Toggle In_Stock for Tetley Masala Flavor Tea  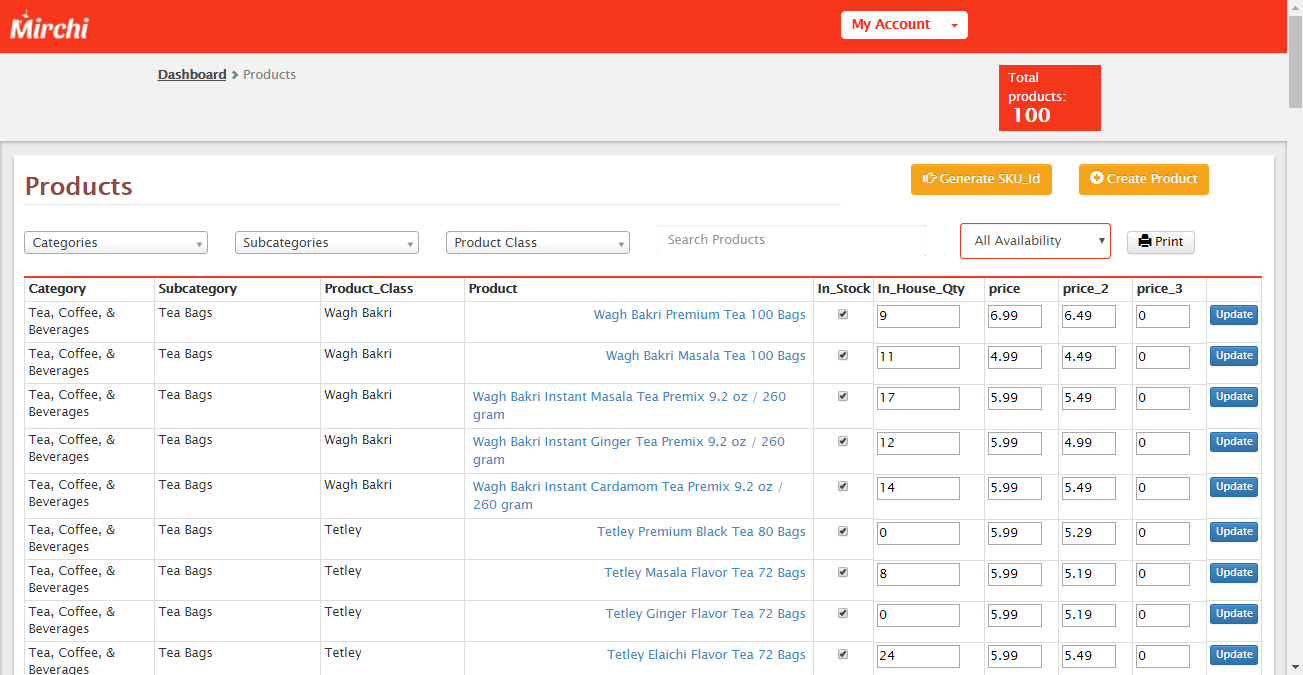[843, 572]
